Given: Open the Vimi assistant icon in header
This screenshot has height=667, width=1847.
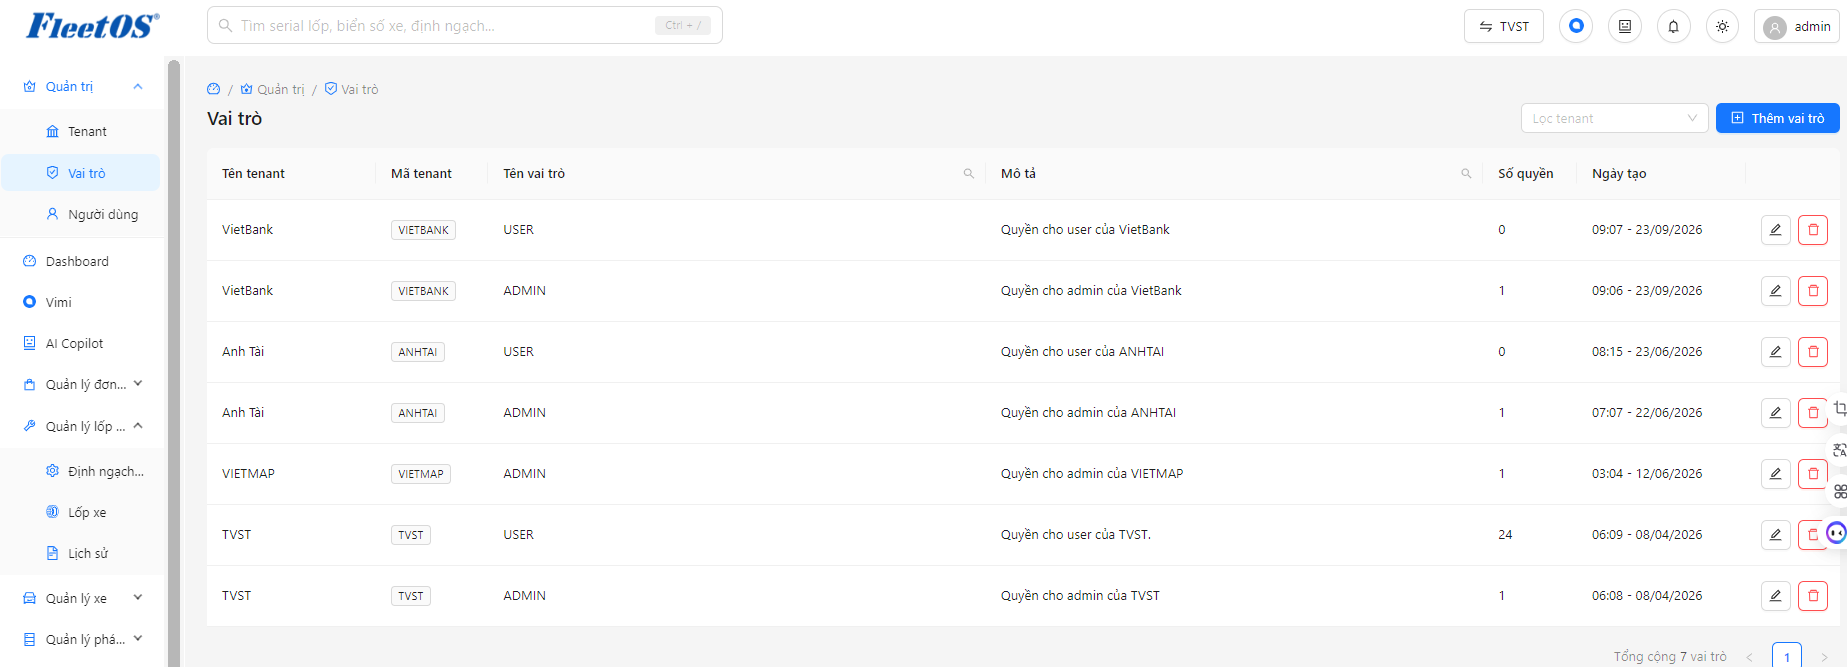Looking at the screenshot, I should [x=1576, y=26].
